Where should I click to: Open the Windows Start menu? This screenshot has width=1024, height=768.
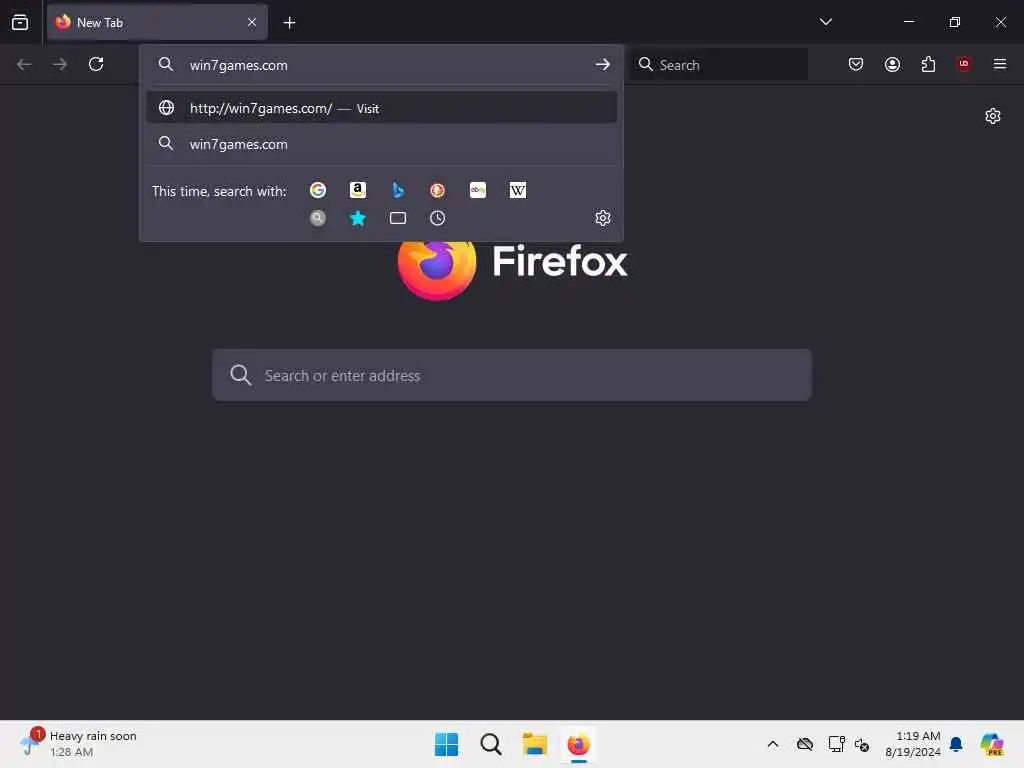pyautogui.click(x=447, y=744)
